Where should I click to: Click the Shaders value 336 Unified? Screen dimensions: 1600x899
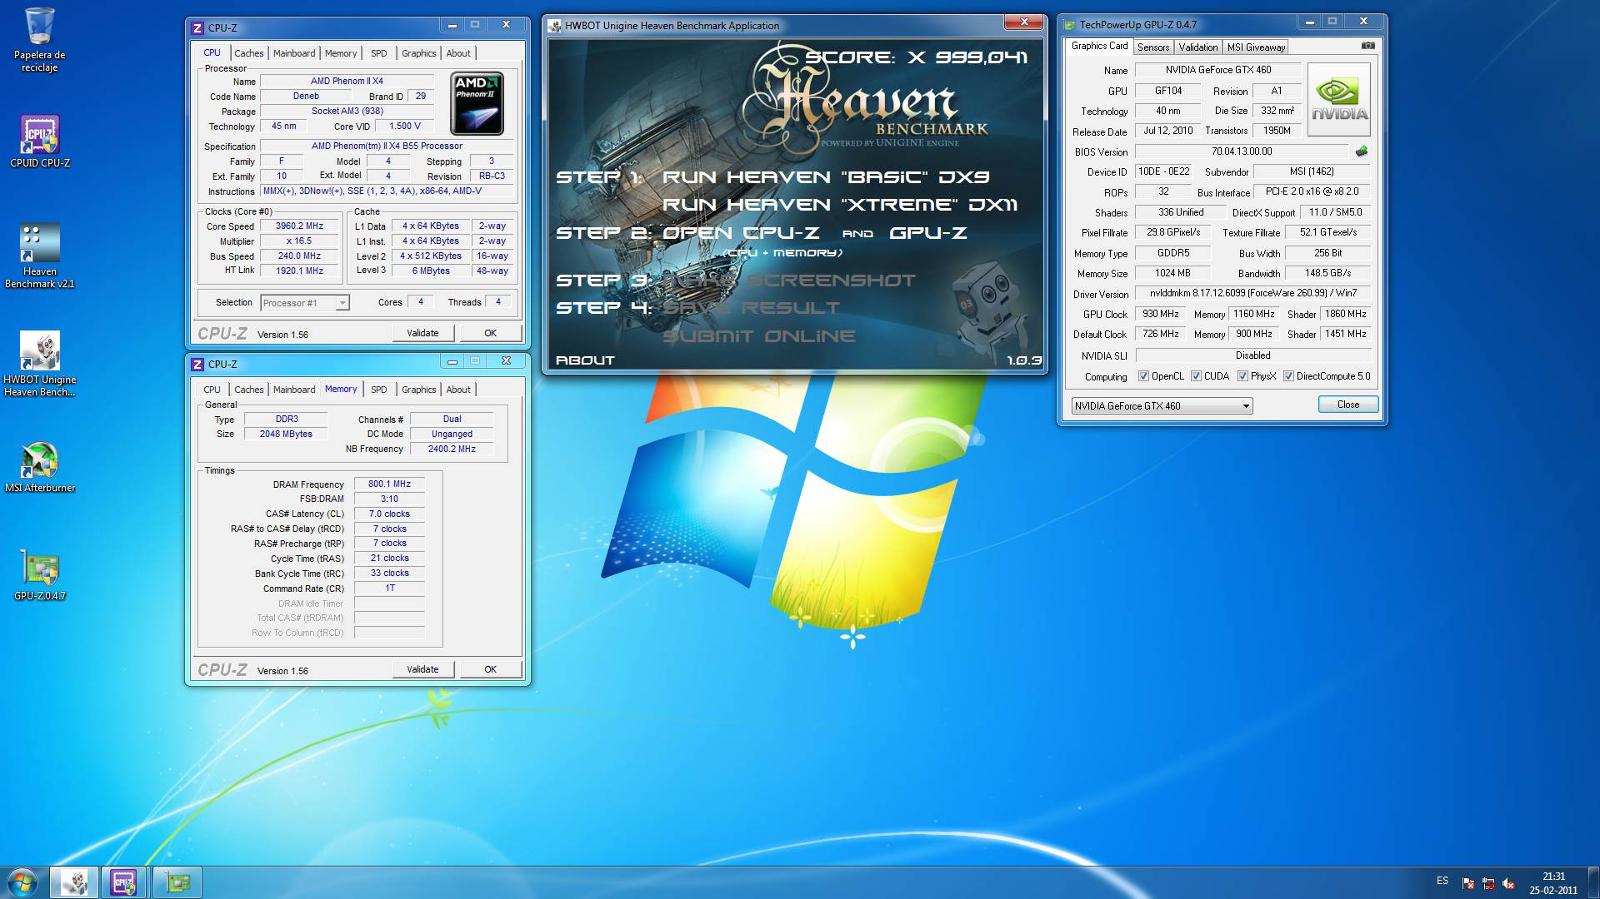point(1180,212)
